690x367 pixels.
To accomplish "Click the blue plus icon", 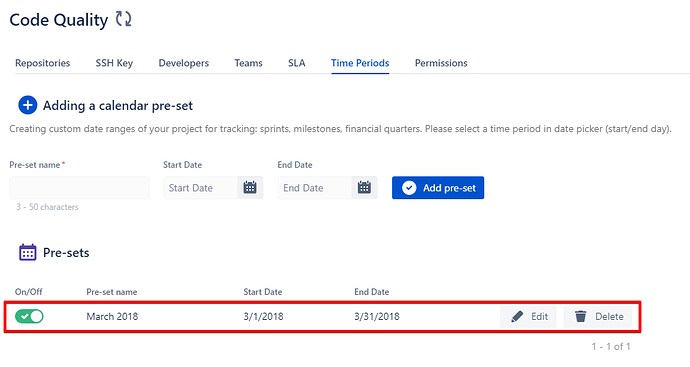I will tap(27, 105).
